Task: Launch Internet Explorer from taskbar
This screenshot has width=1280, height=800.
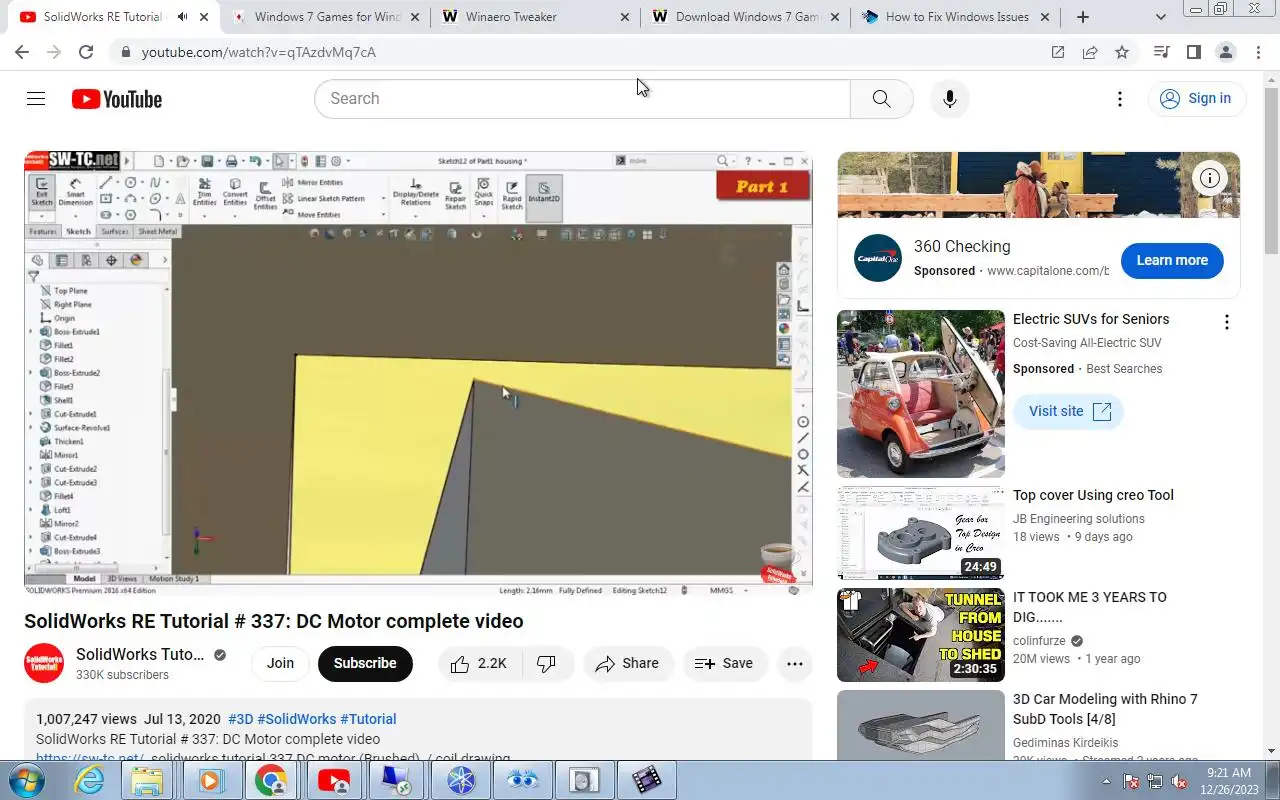Action: click(x=89, y=780)
